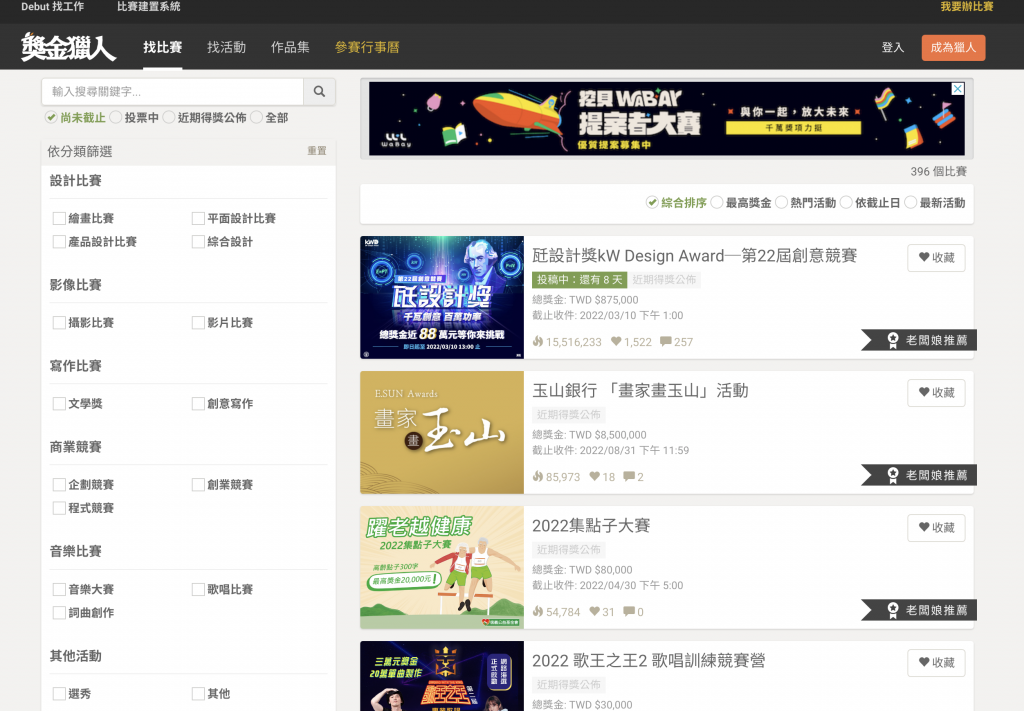Check the 其他 category
This screenshot has width=1024, height=711.
pyautogui.click(x=199, y=693)
